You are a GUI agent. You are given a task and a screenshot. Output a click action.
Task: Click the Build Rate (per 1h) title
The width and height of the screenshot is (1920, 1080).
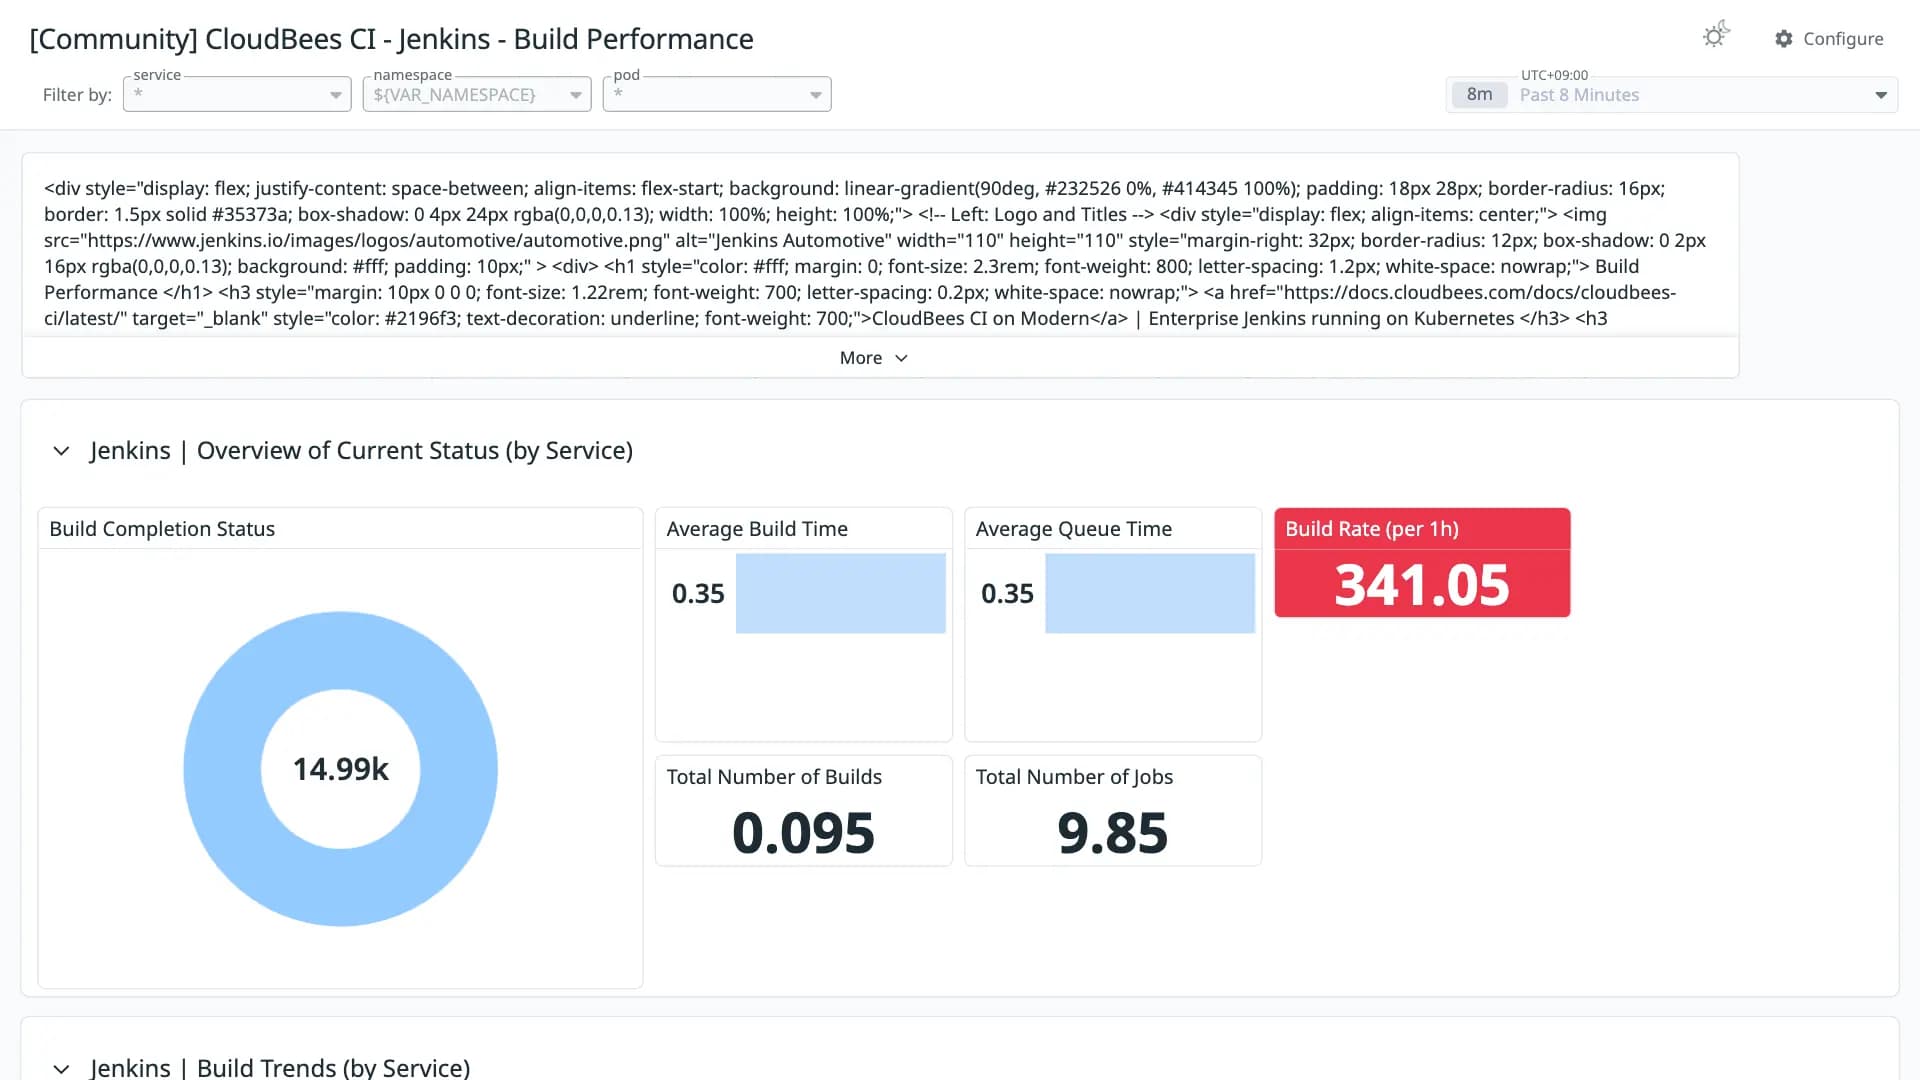[x=1372, y=529]
